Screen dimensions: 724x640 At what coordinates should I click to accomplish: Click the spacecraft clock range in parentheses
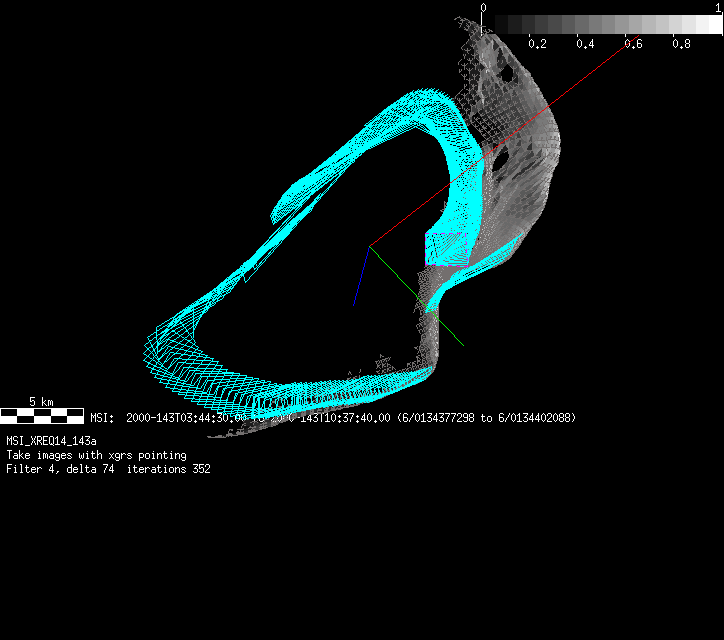(486, 418)
